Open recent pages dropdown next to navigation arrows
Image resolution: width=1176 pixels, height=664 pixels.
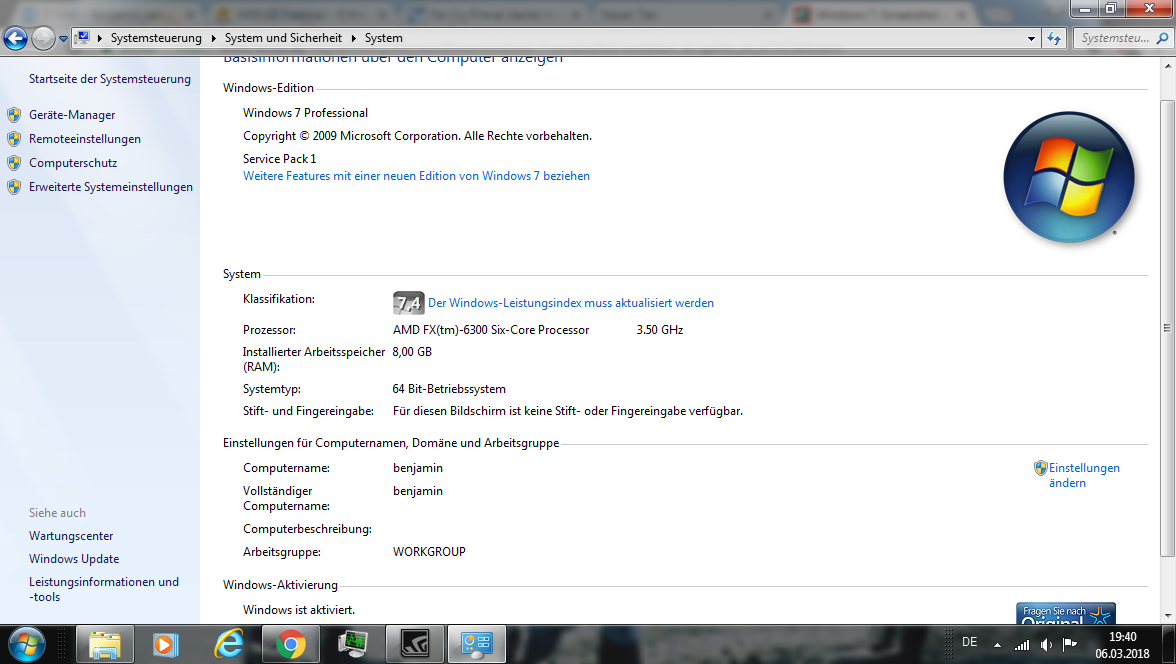click(x=63, y=38)
